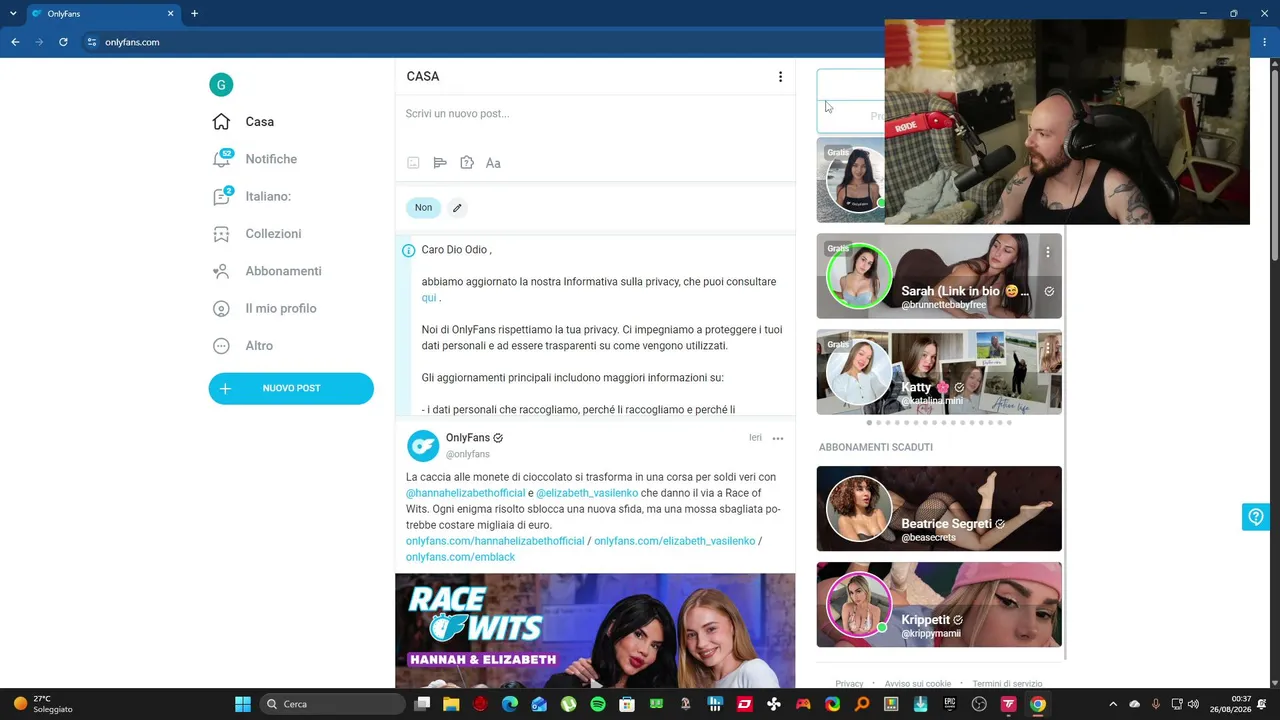The width and height of the screenshot is (1280, 720).
Task: Open the CASA feed three-dot menu
Action: [780, 77]
